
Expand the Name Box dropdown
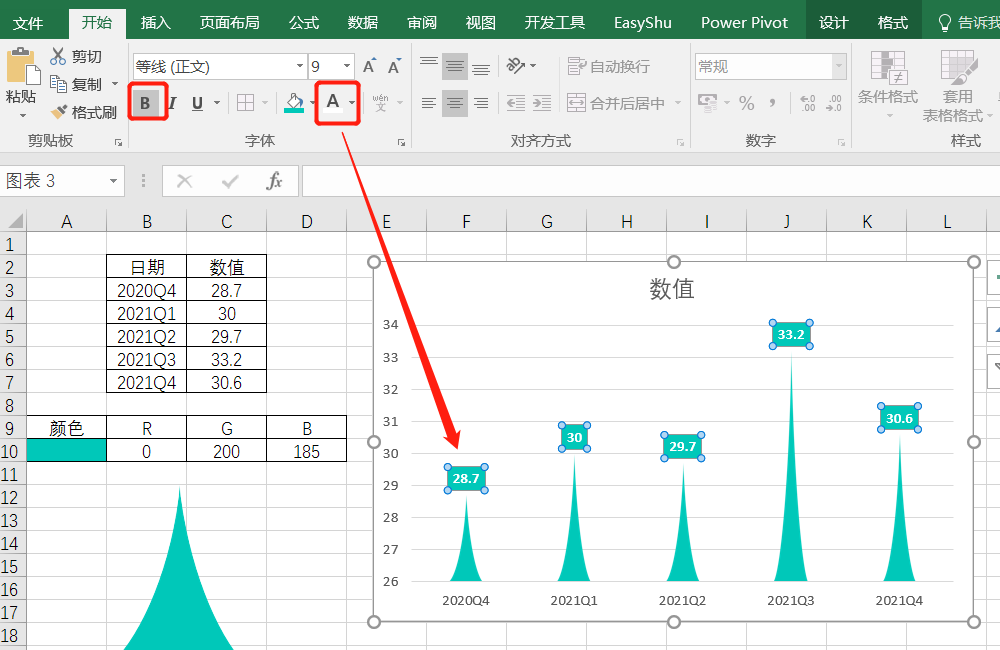113,181
